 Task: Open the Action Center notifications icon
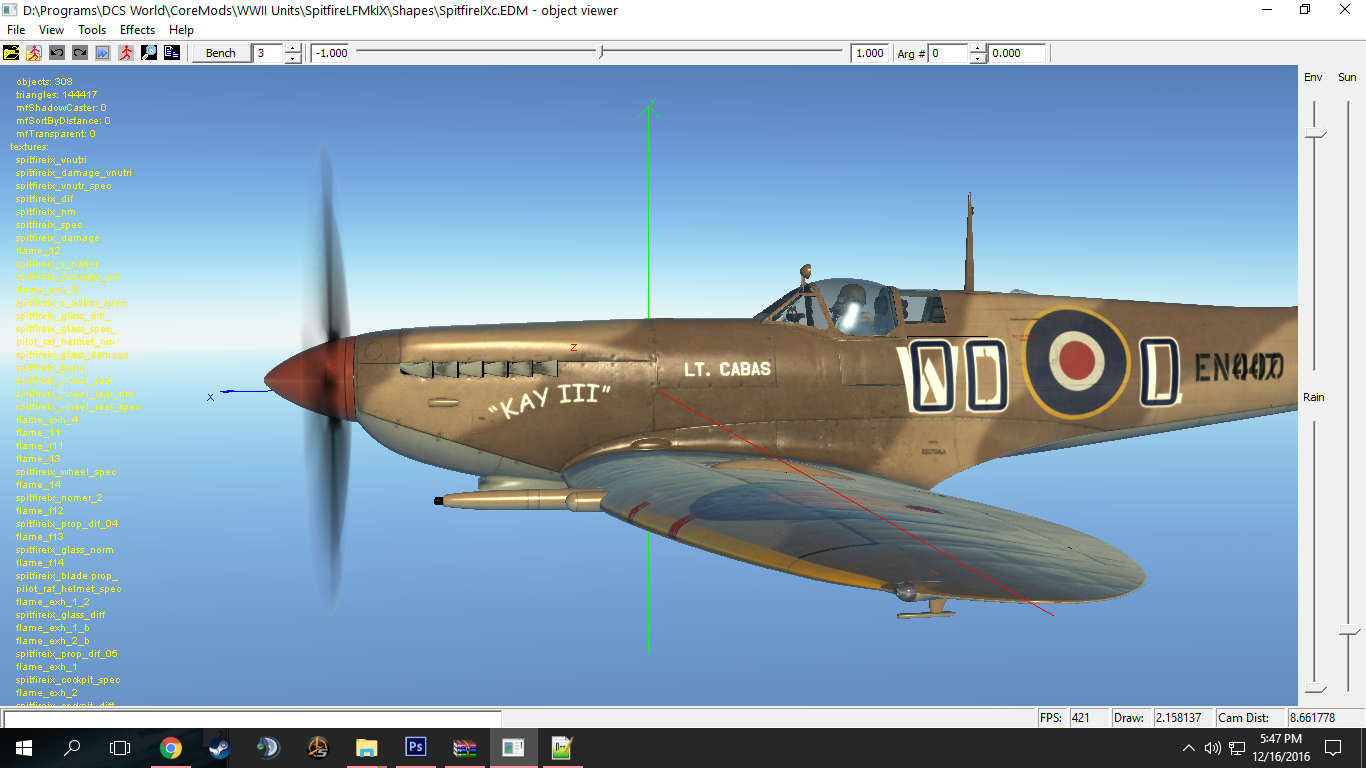(1333, 748)
